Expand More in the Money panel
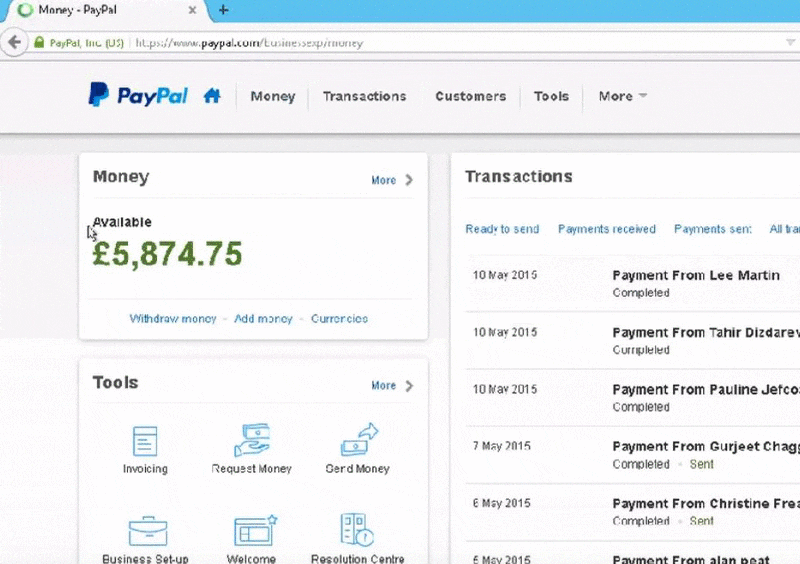The height and width of the screenshot is (564, 800). tap(391, 180)
